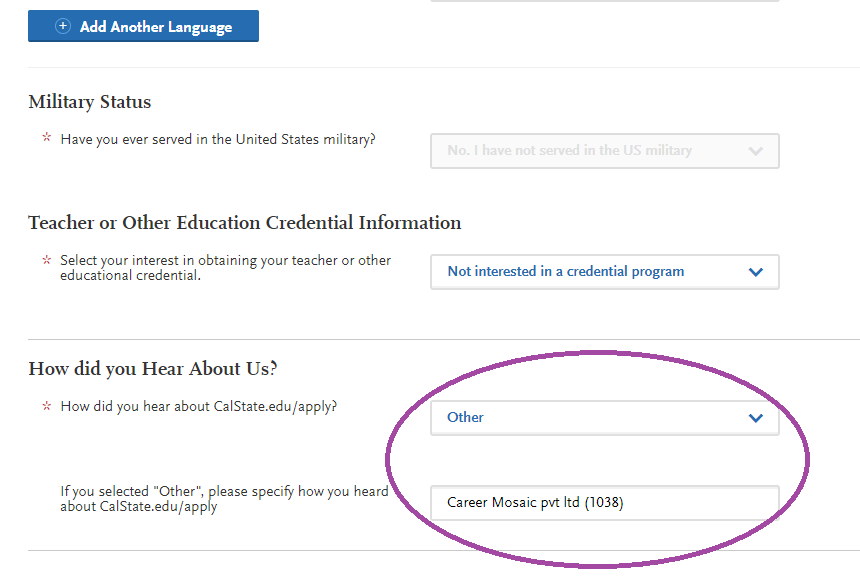Click the 'Have you ever served in the United States military?' label

(218, 139)
